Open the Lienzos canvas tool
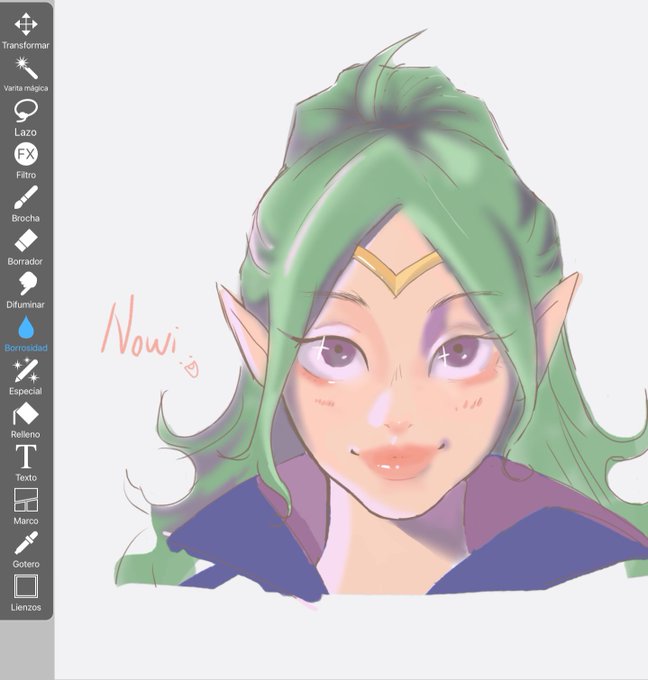The width and height of the screenshot is (648, 680). coord(26,593)
